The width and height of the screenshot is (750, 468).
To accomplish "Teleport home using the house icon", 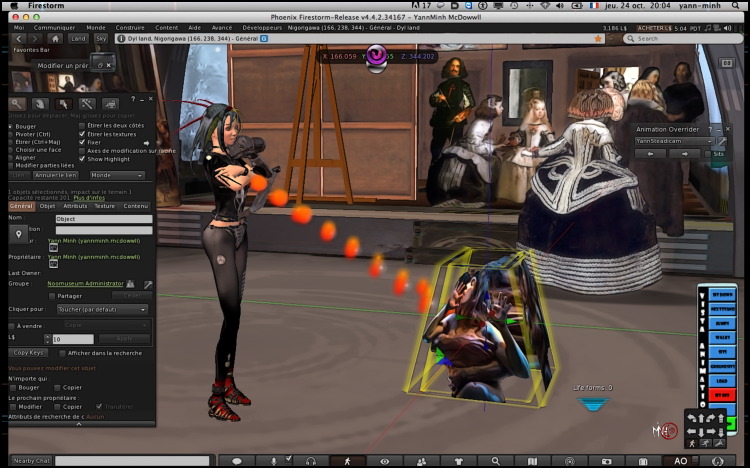I will [55, 39].
